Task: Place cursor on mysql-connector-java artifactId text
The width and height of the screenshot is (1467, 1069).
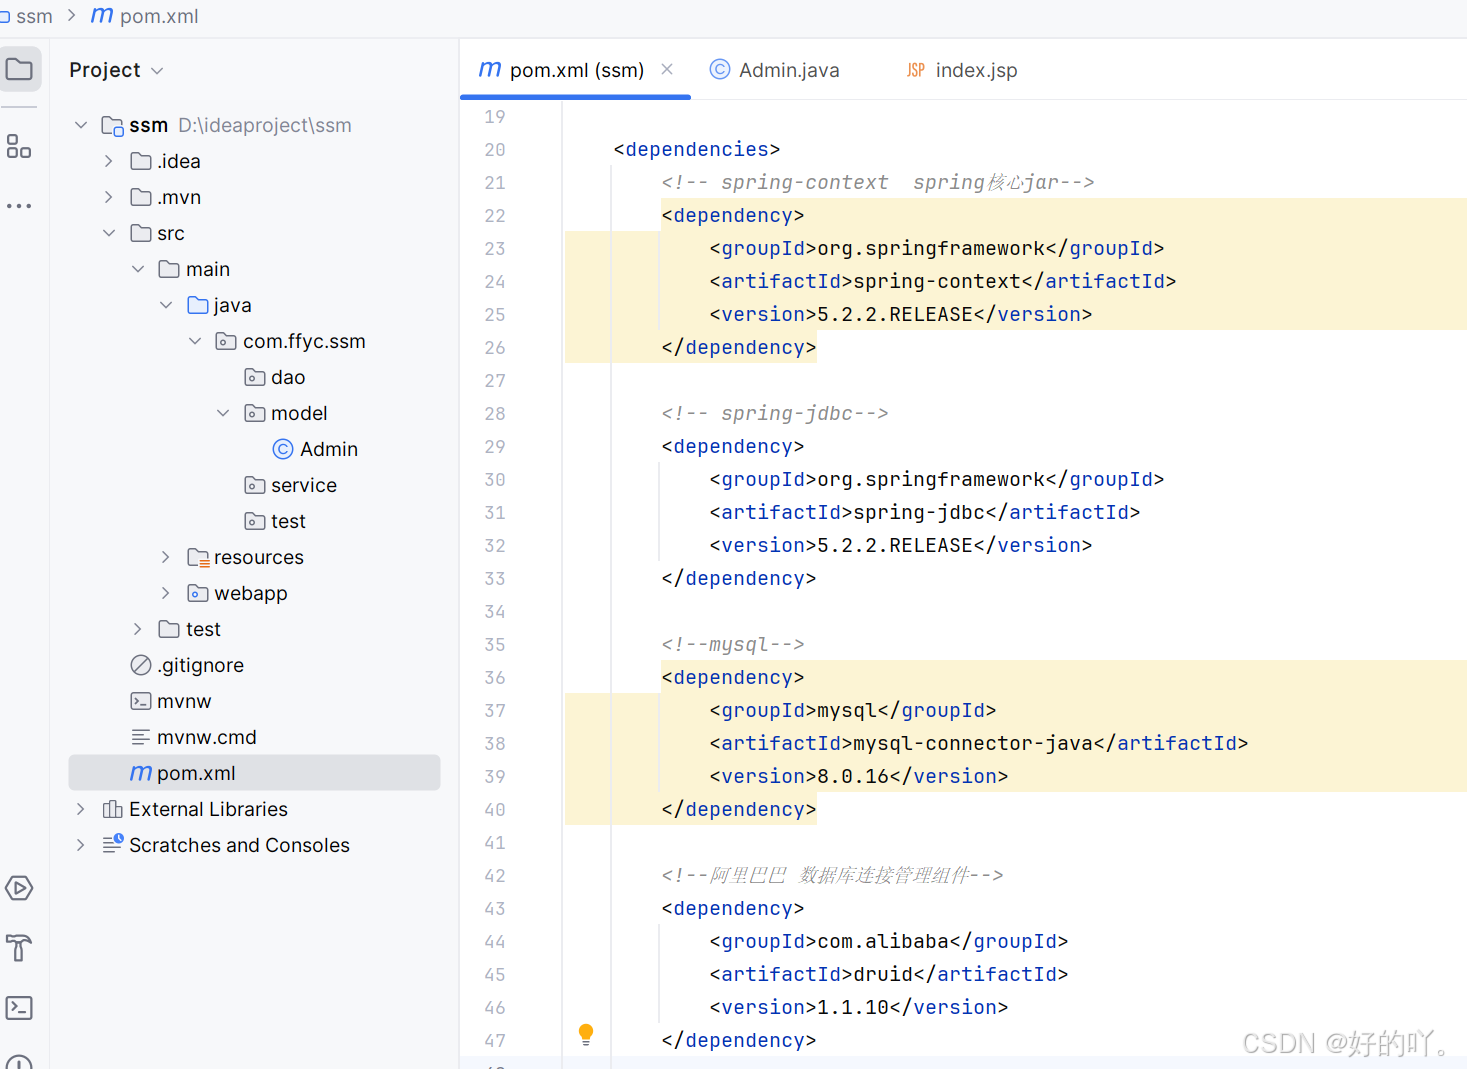Action: pyautogui.click(x=973, y=743)
